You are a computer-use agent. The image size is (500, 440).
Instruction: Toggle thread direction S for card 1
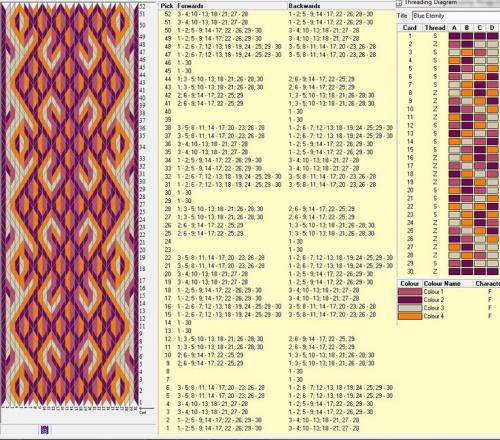tap(435, 36)
